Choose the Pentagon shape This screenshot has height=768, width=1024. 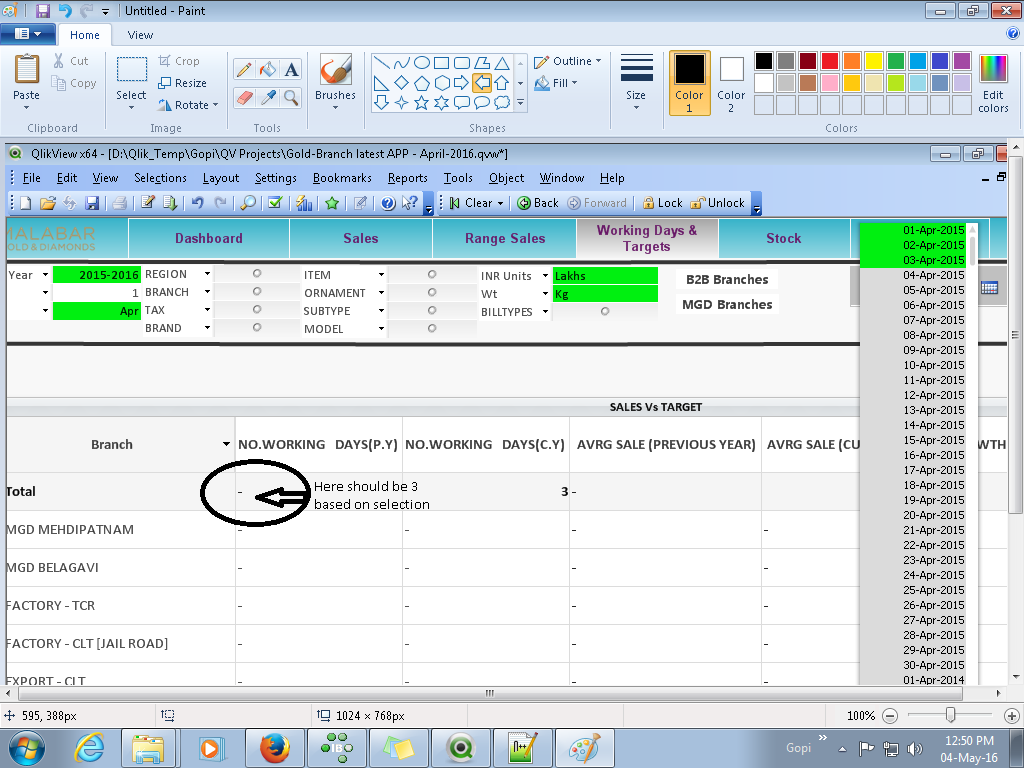(422, 83)
